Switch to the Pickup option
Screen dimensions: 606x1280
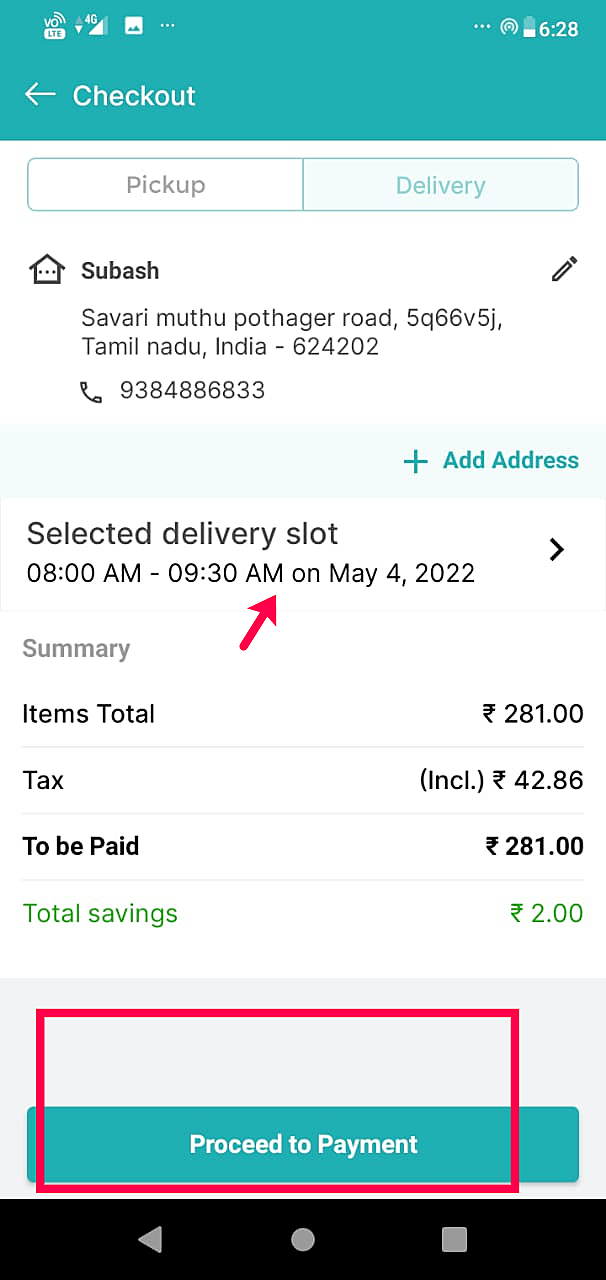165,185
